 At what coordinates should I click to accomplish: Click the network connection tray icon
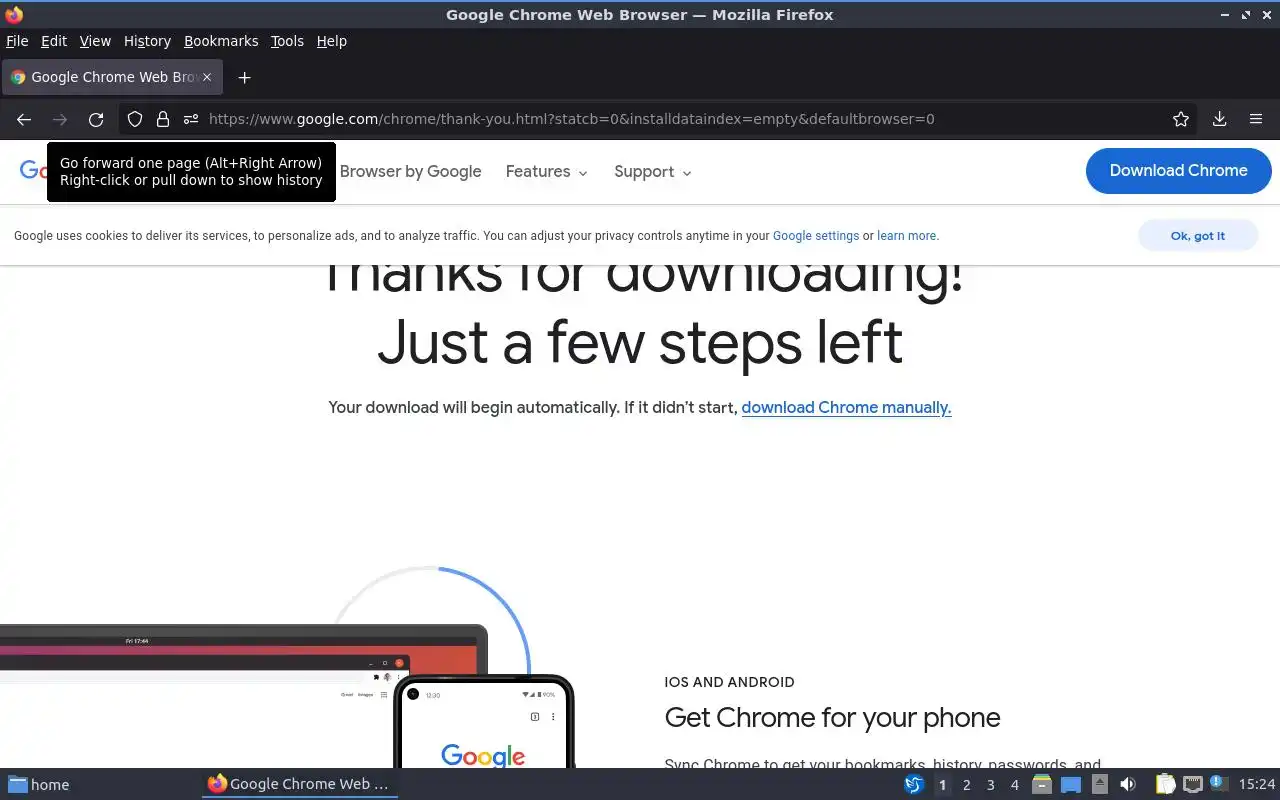click(x=1193, y=785)
